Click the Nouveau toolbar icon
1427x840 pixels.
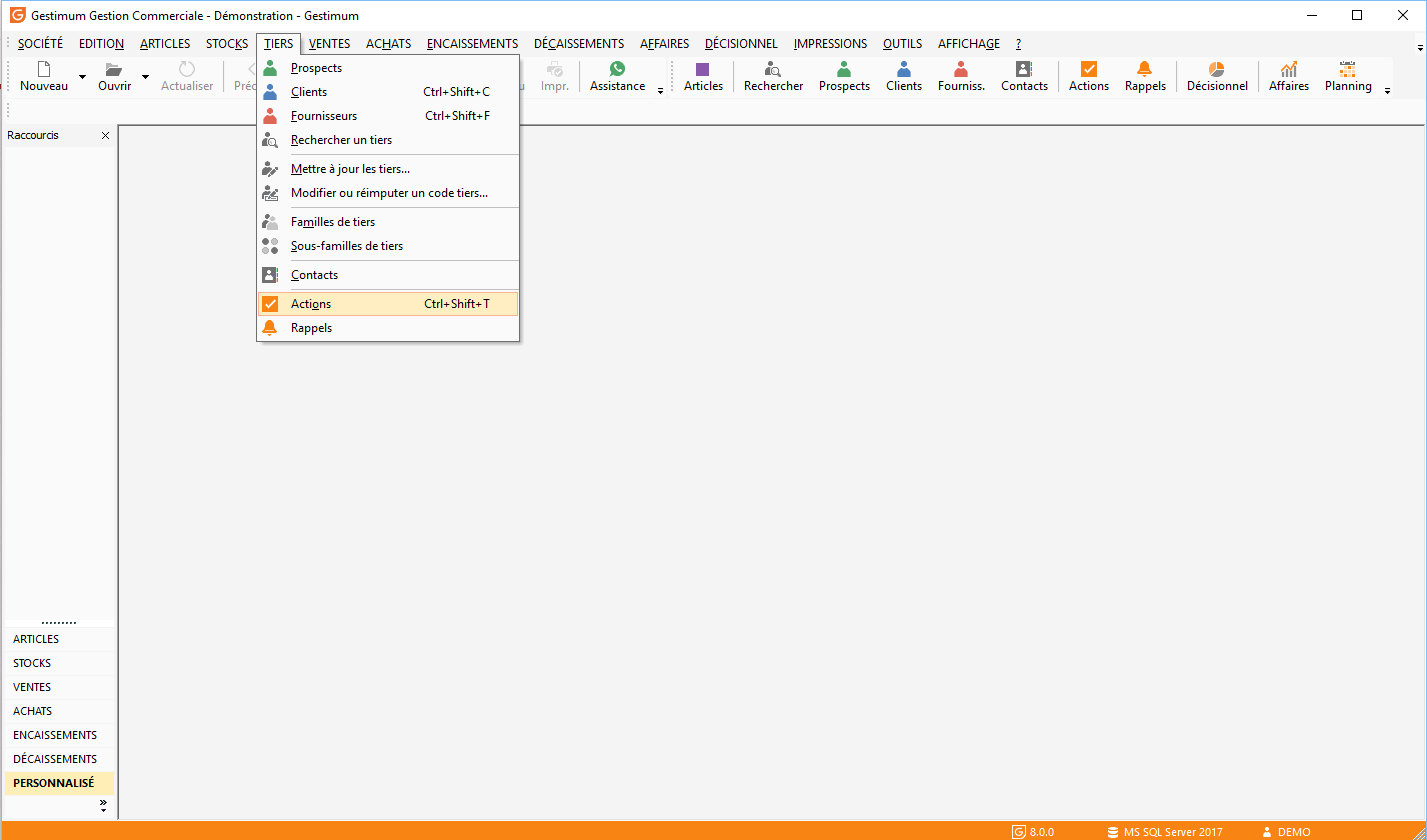pos(44,70)
